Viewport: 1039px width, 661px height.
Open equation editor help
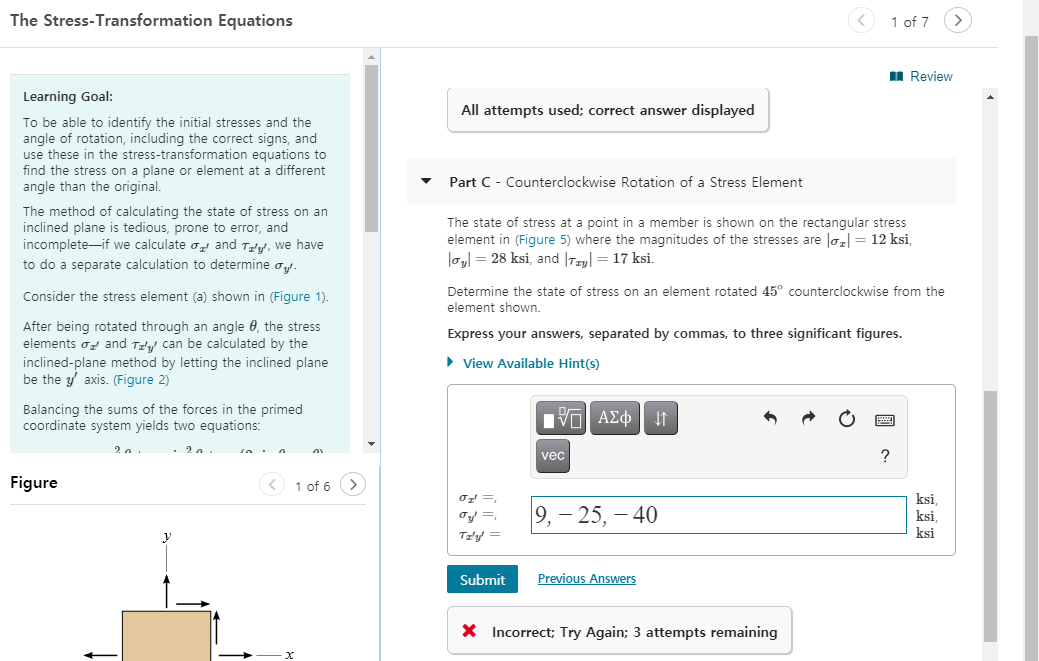coord(884,456)
